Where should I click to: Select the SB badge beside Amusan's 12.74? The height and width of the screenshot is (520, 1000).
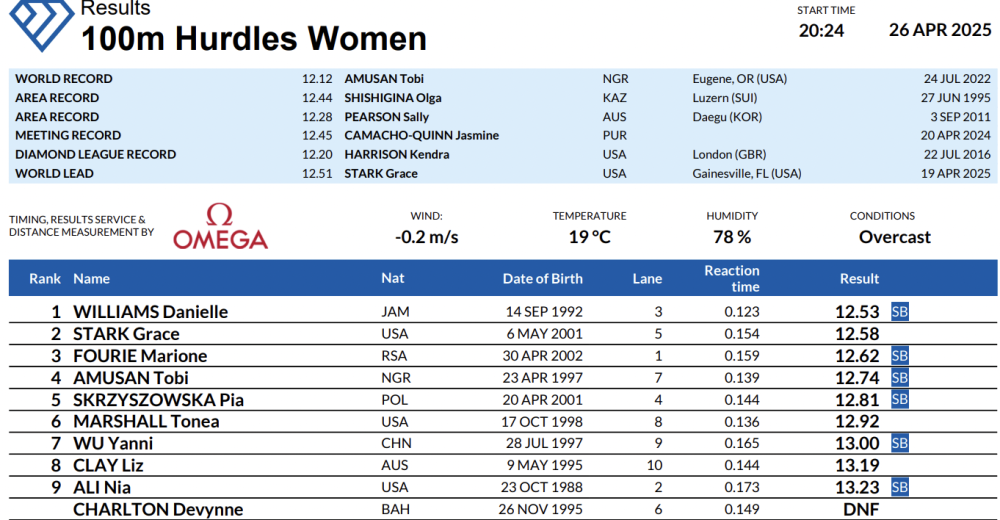click(x=900, y=378)
